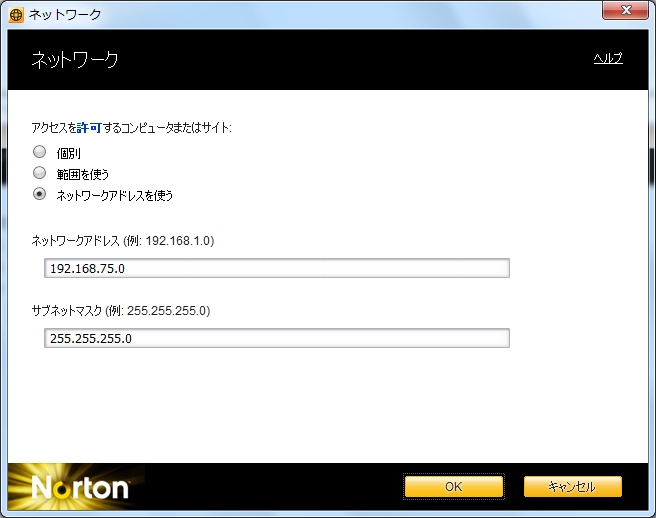Image resolution: width=656 pixels, height=518 pixels.
Task: Click the Norton globe icon in title bar
Action: coord(16,14)
